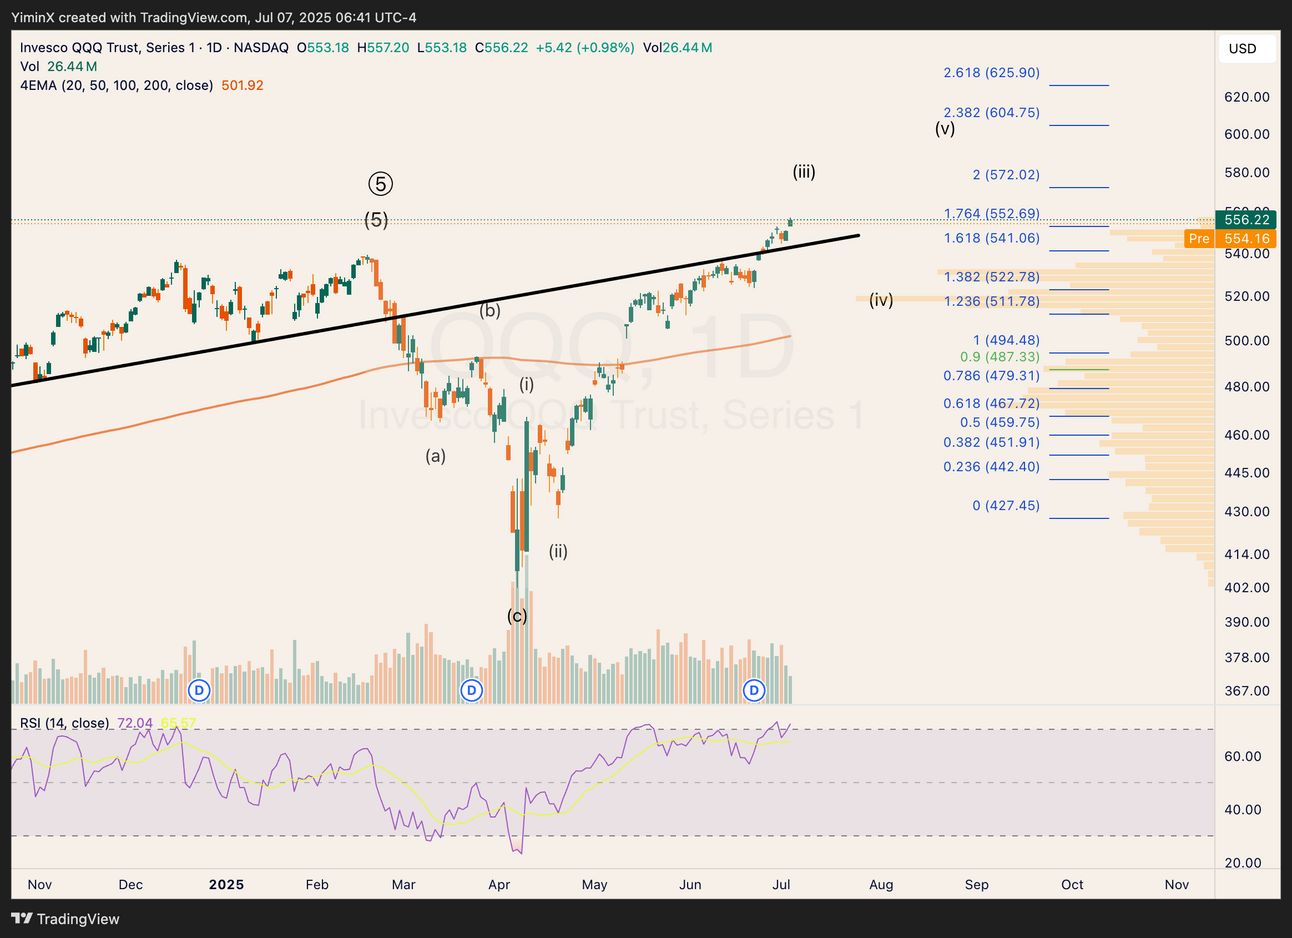Click the (5) wave label
This screenshot has width=1292, height=938.
[x=376, y=220]
